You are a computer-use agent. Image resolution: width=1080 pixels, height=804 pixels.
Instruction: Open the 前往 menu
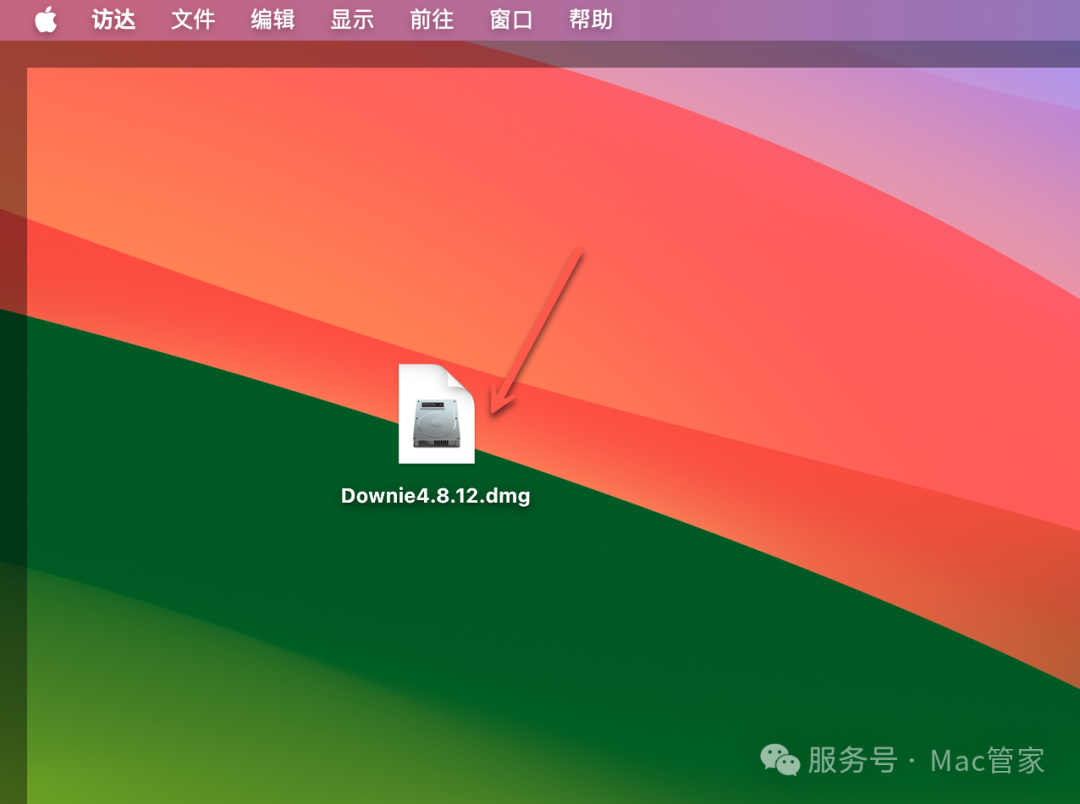point(432,19)
